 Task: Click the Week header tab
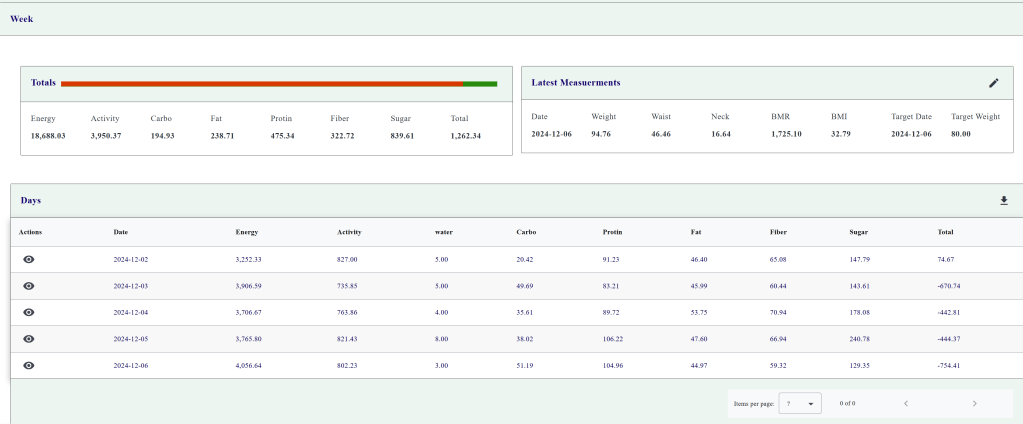click(21, 19)
